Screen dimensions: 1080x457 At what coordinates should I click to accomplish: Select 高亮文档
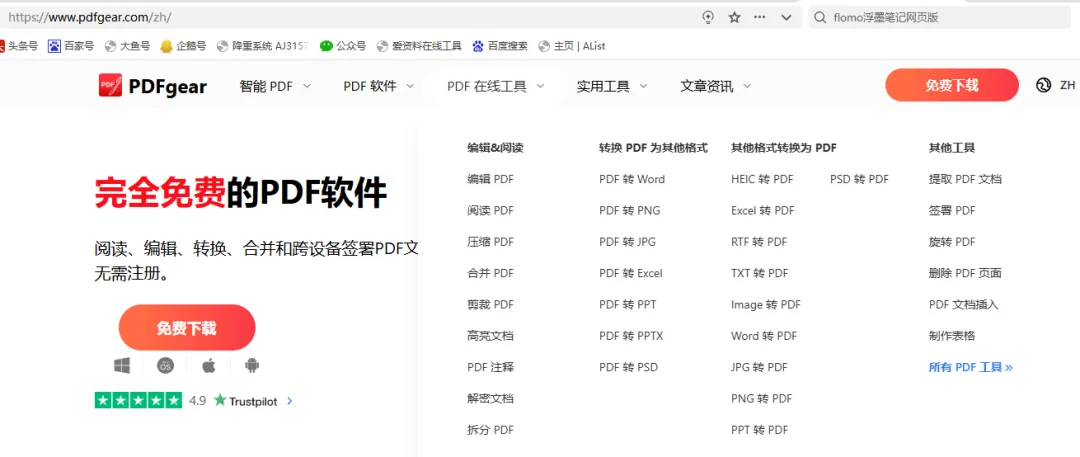tap(490, 336)
